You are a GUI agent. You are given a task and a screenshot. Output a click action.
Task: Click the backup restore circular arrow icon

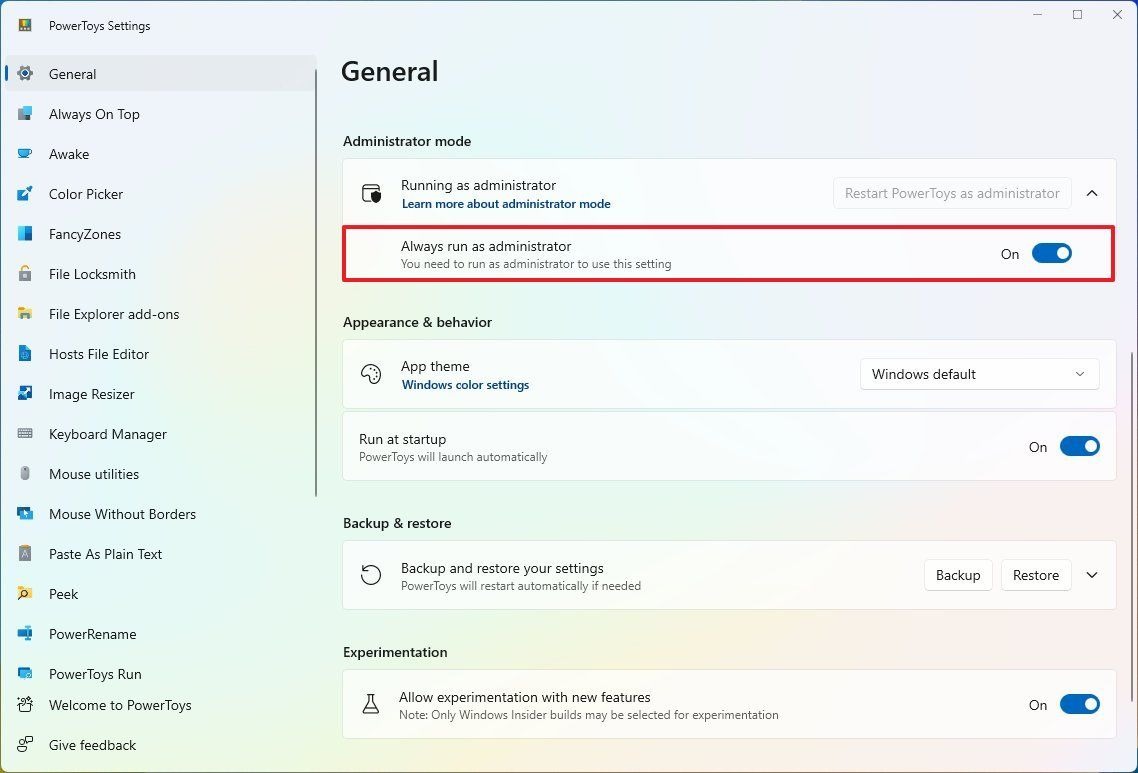pyautogui.click(x=371, y=575)
